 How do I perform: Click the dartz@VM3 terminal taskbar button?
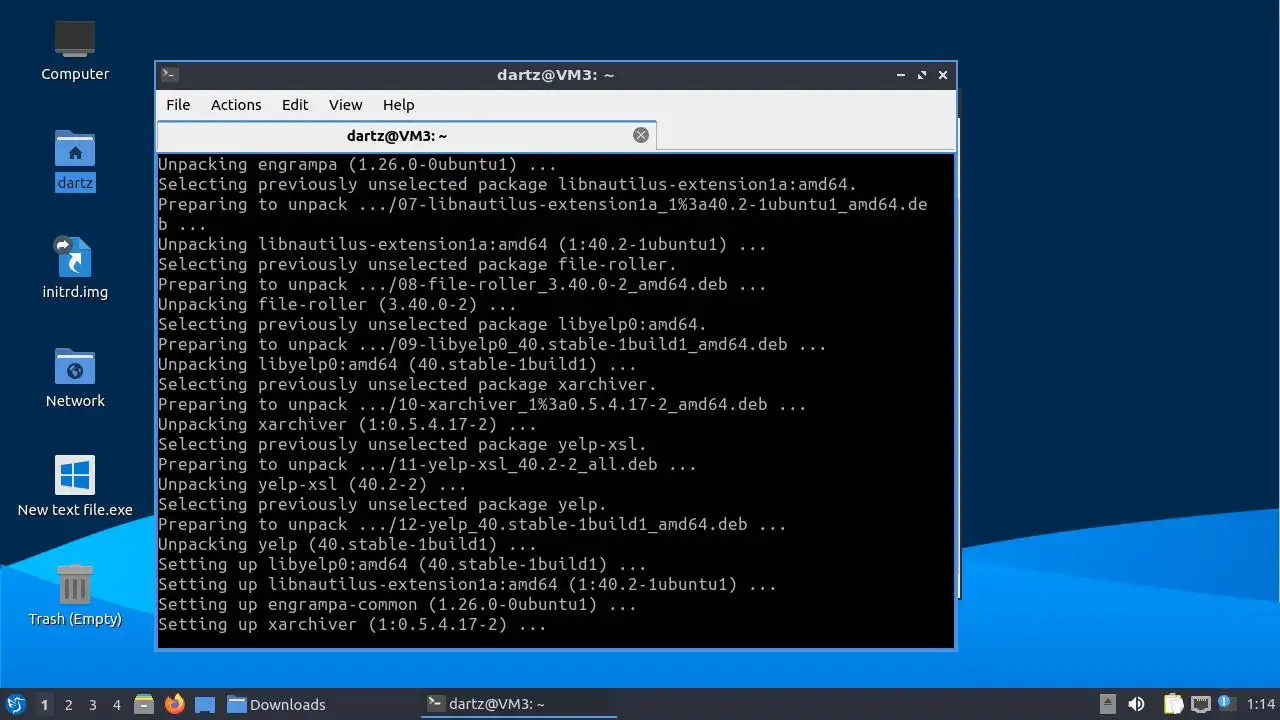(x=517, y=704)
